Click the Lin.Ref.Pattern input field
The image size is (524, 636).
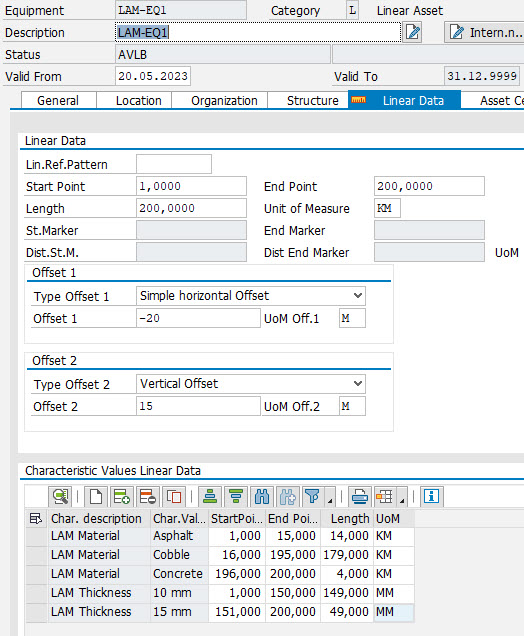tap(174, 164)
